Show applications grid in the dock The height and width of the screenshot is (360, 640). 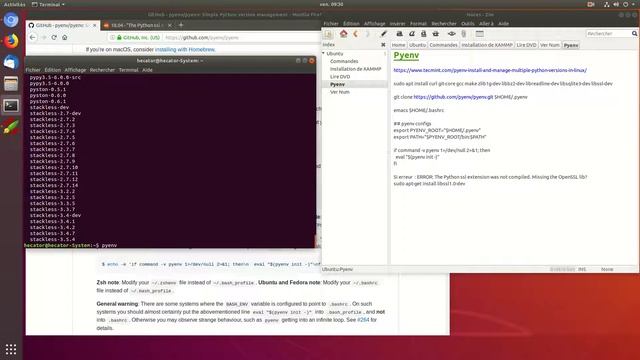[11, 349]
